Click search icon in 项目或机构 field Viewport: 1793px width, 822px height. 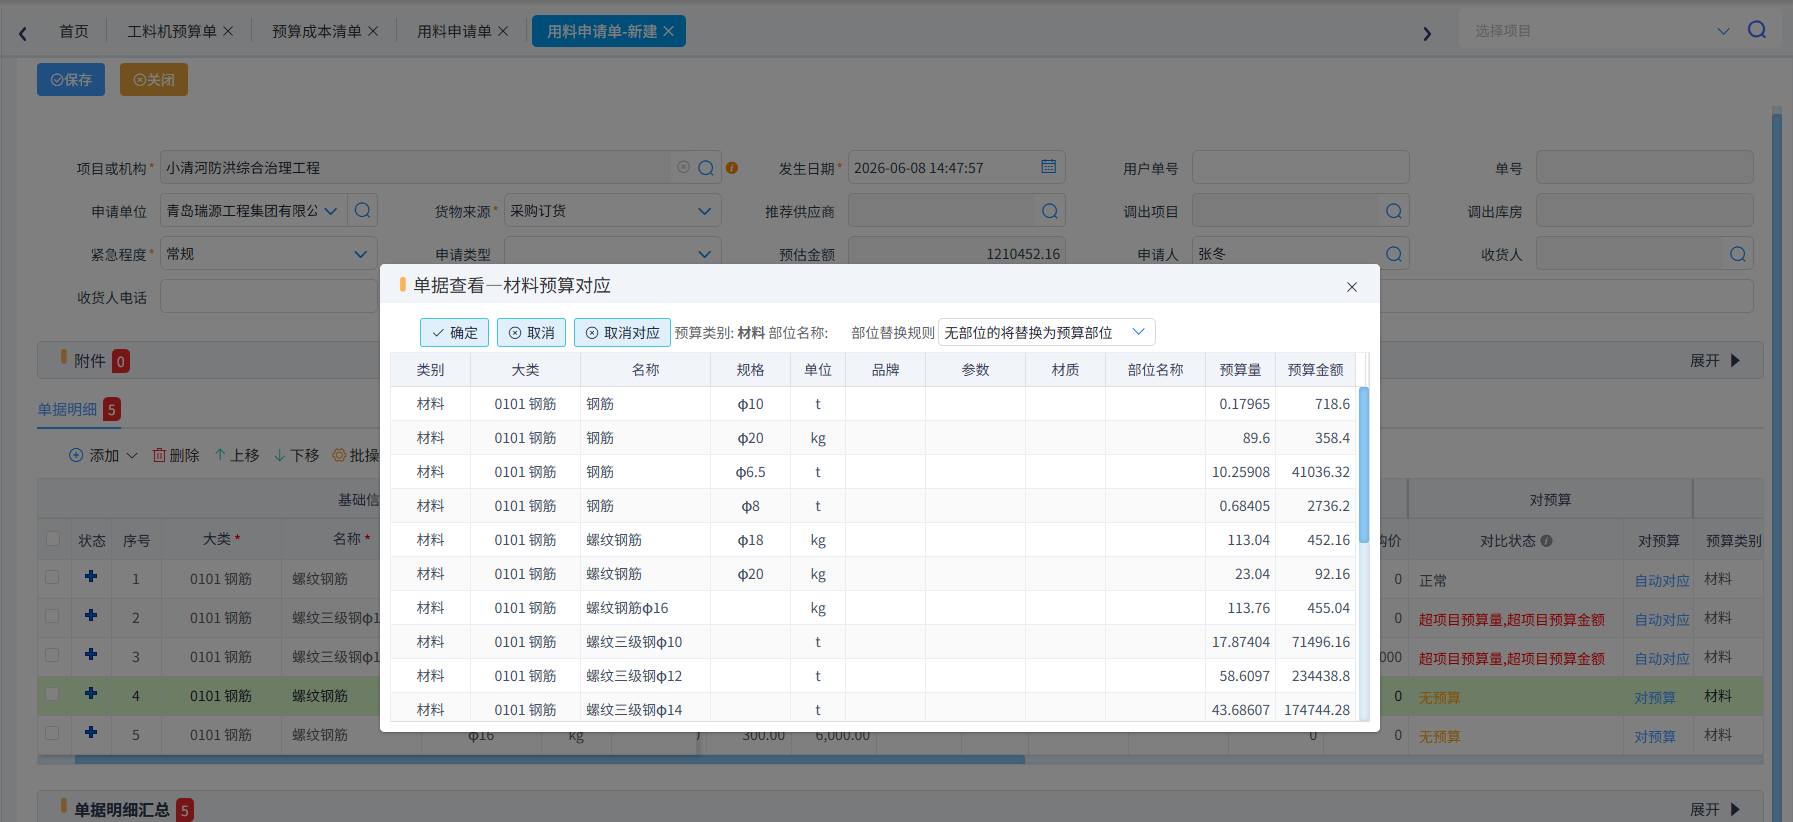(x=706, y=168)
